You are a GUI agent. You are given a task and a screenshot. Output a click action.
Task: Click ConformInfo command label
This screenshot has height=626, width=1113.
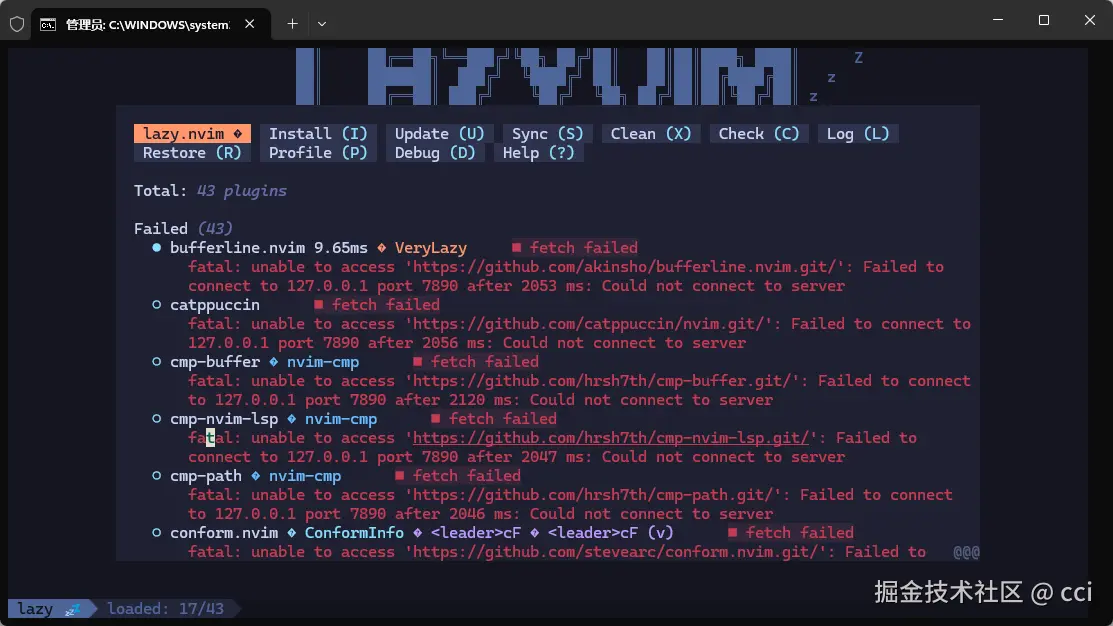[354, 532]
